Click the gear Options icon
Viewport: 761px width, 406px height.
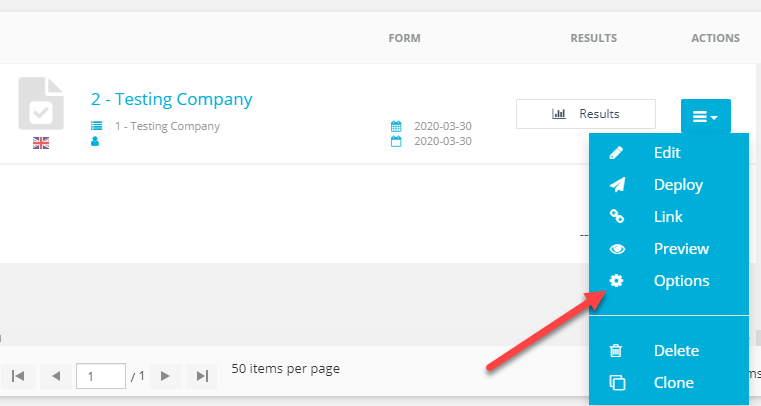coord(616,280)
